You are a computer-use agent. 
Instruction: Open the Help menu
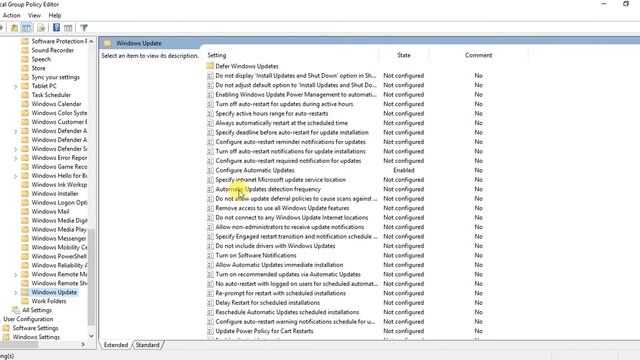55,15
